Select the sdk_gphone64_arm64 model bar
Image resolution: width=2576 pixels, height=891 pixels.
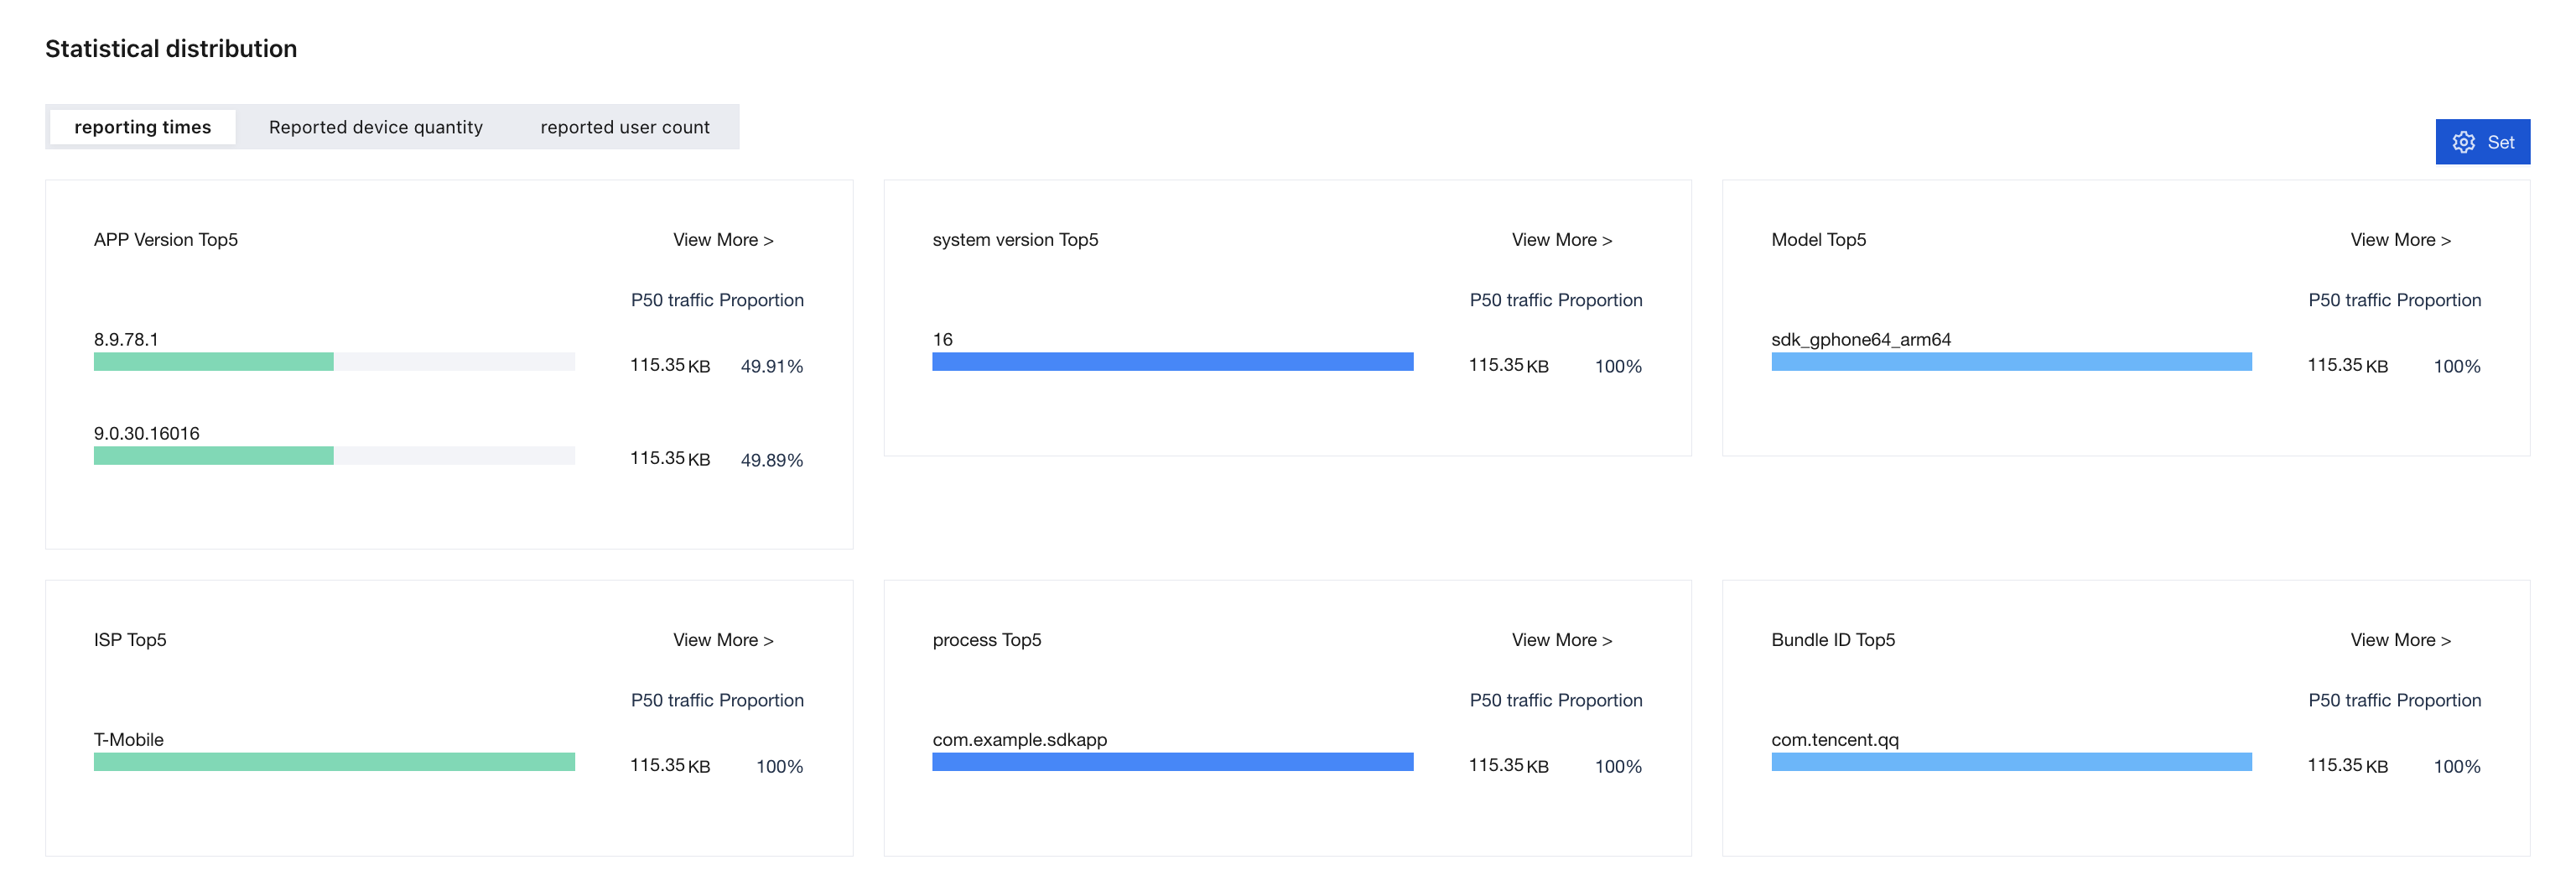pos(2012,362)
